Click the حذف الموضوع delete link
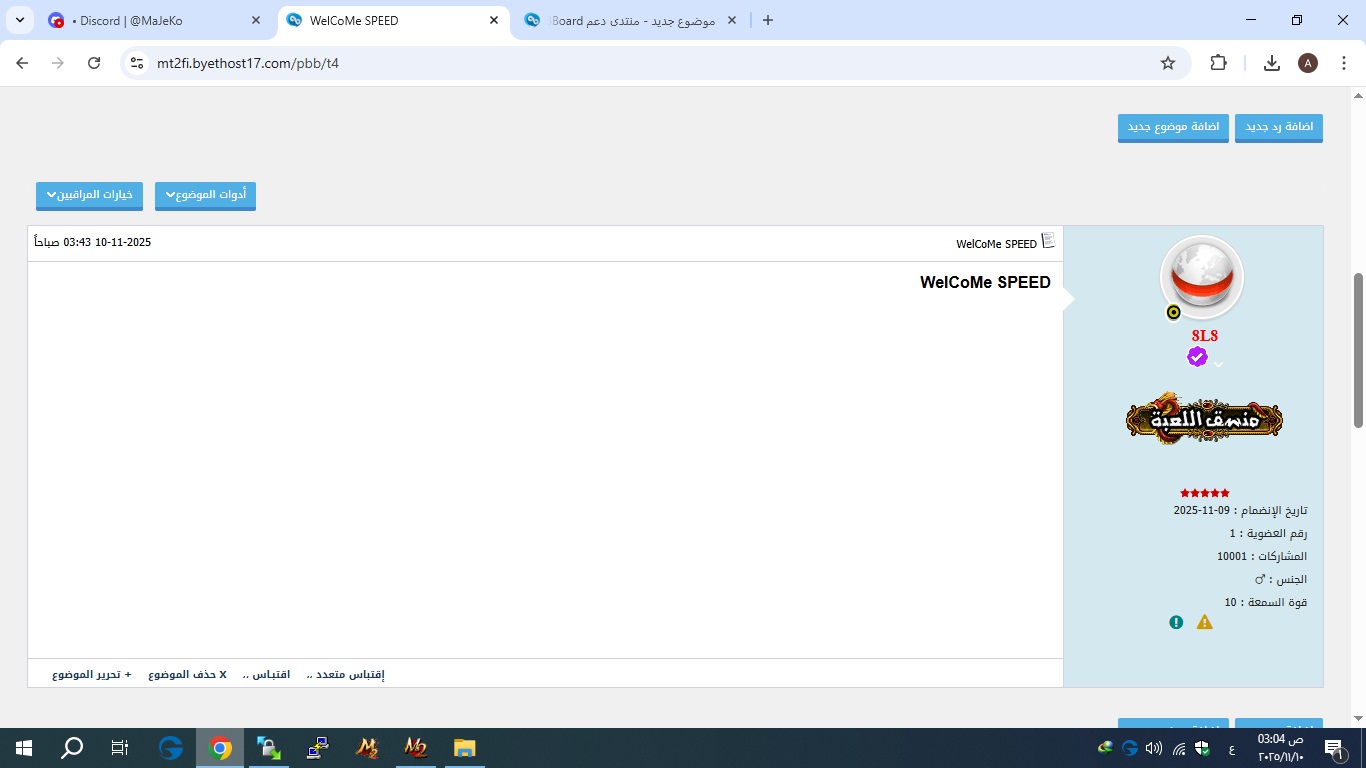Viewport: 1366px width, 768px height. coord(187,674)
